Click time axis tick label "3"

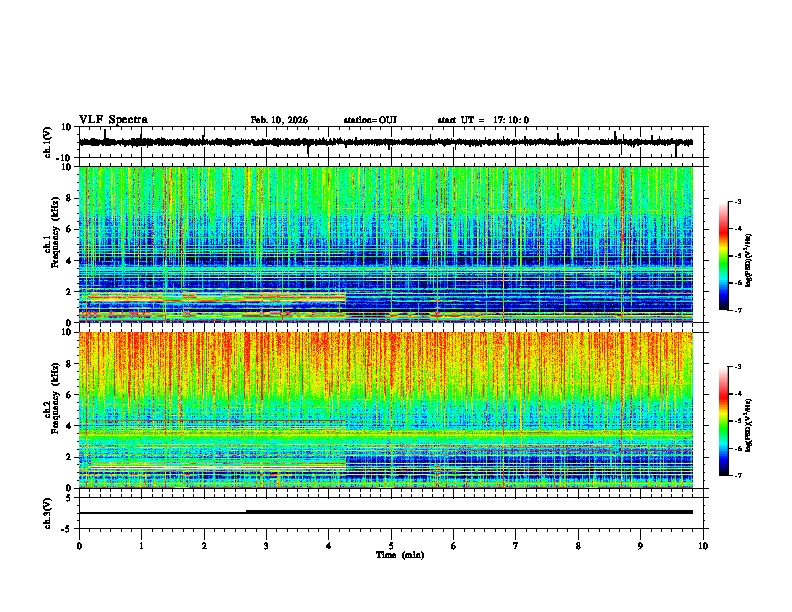click(266, 545)
